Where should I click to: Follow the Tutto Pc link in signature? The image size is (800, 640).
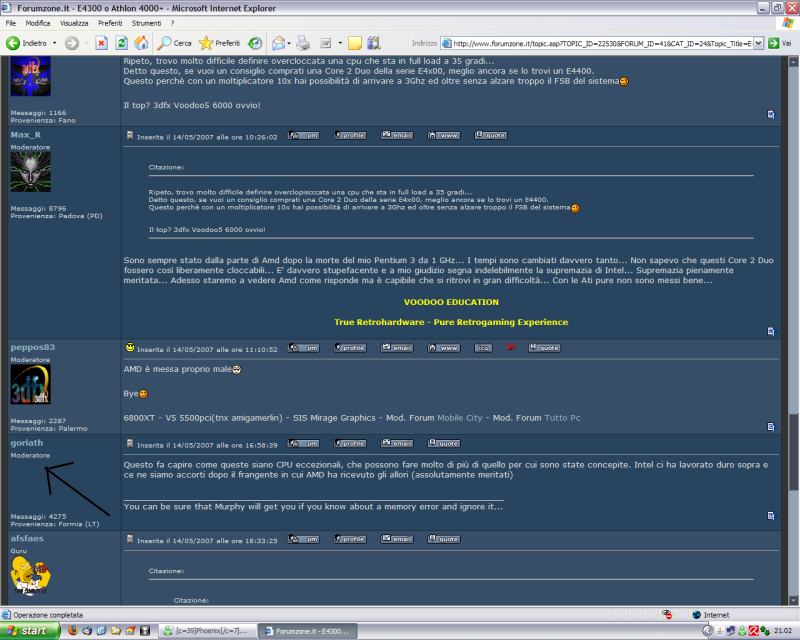click(562, 417)
